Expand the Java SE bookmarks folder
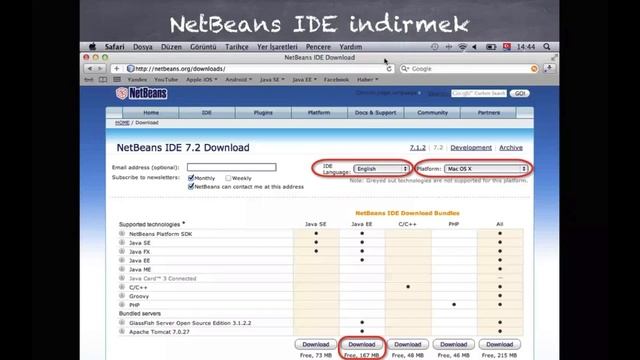Image resolution: width=640 pixels, height=360 pixels. pos(272,80)
